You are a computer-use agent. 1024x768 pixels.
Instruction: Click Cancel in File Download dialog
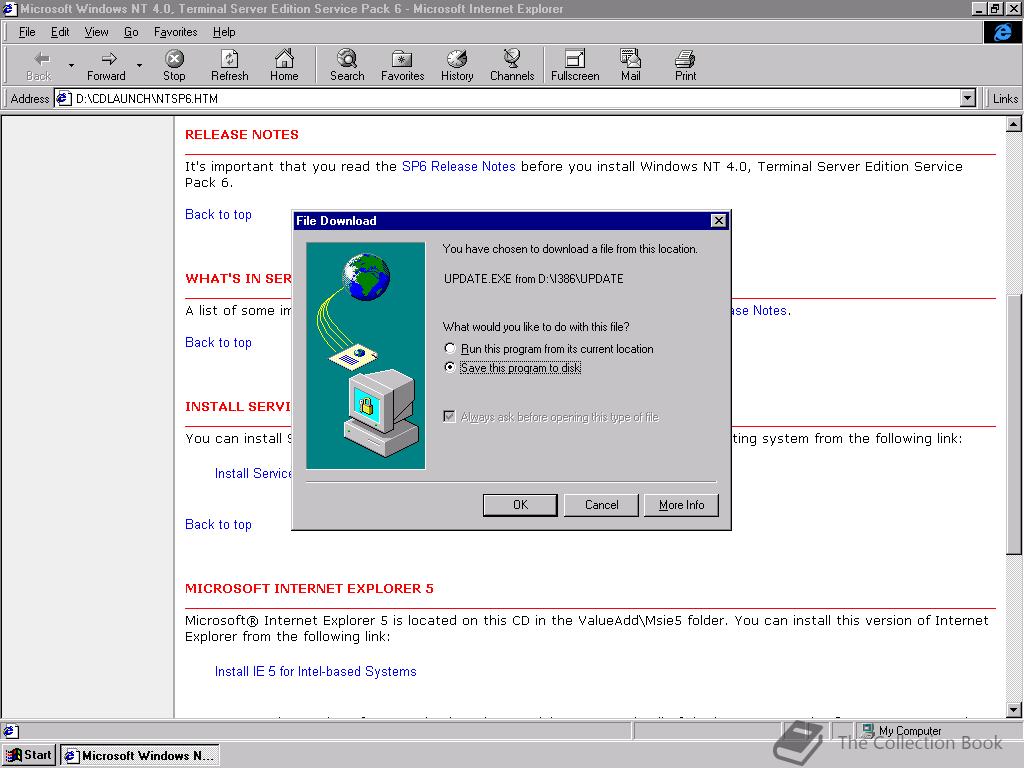pyautogui.click(x=601, y=505)
